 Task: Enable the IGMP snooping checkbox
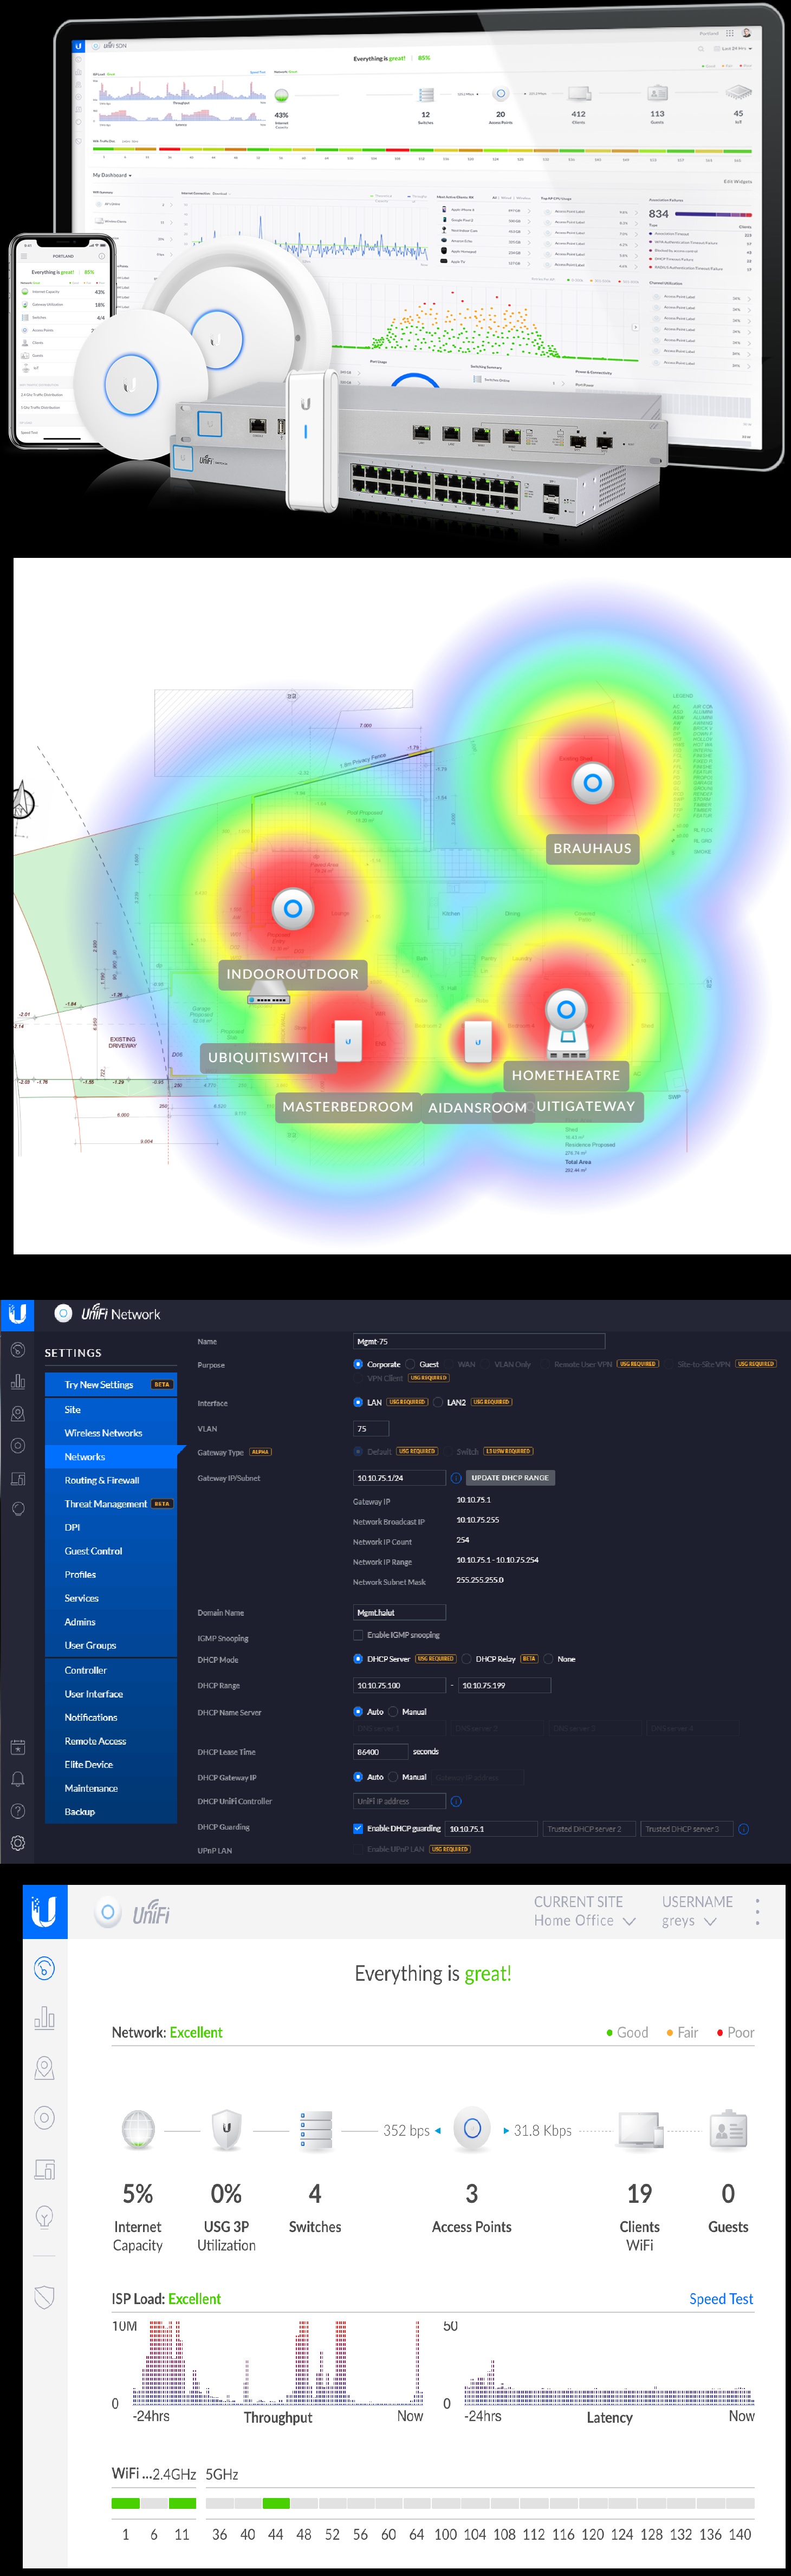tap(358, 1635)
